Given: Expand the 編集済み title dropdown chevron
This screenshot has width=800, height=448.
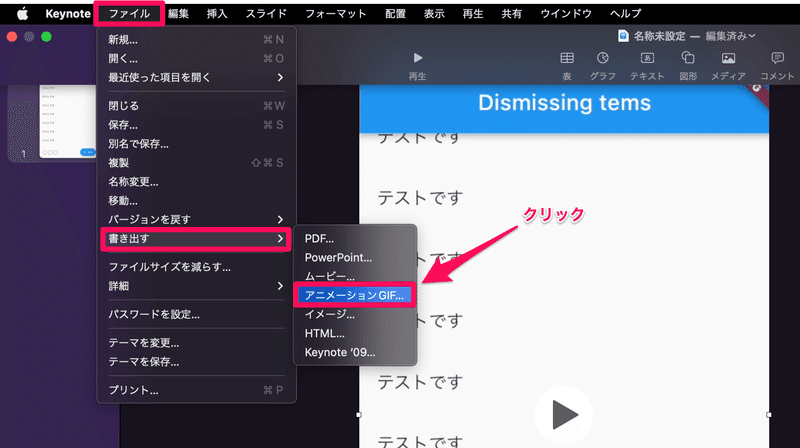Looking at the screenshot, I should [x=752, y=36].
